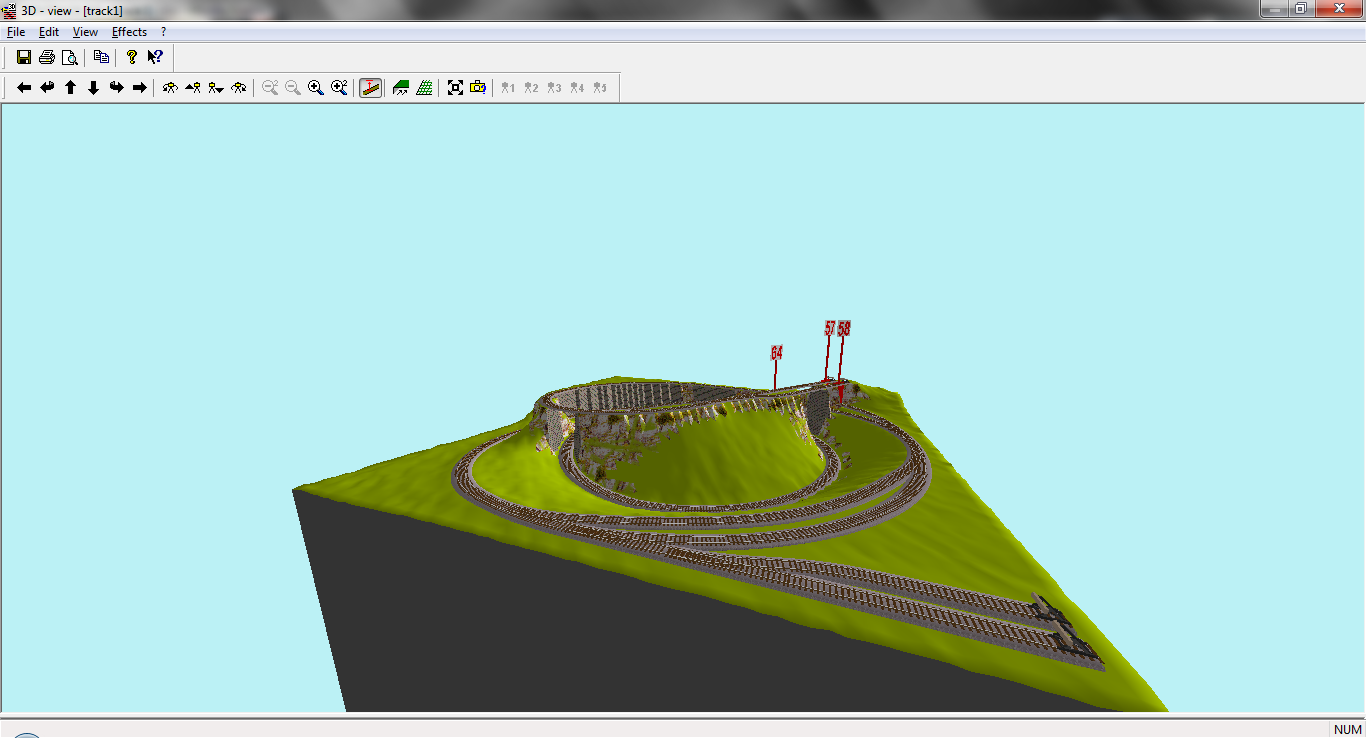Open the View menu
This screenshot has width=1366, height=738.
point(85,32)
